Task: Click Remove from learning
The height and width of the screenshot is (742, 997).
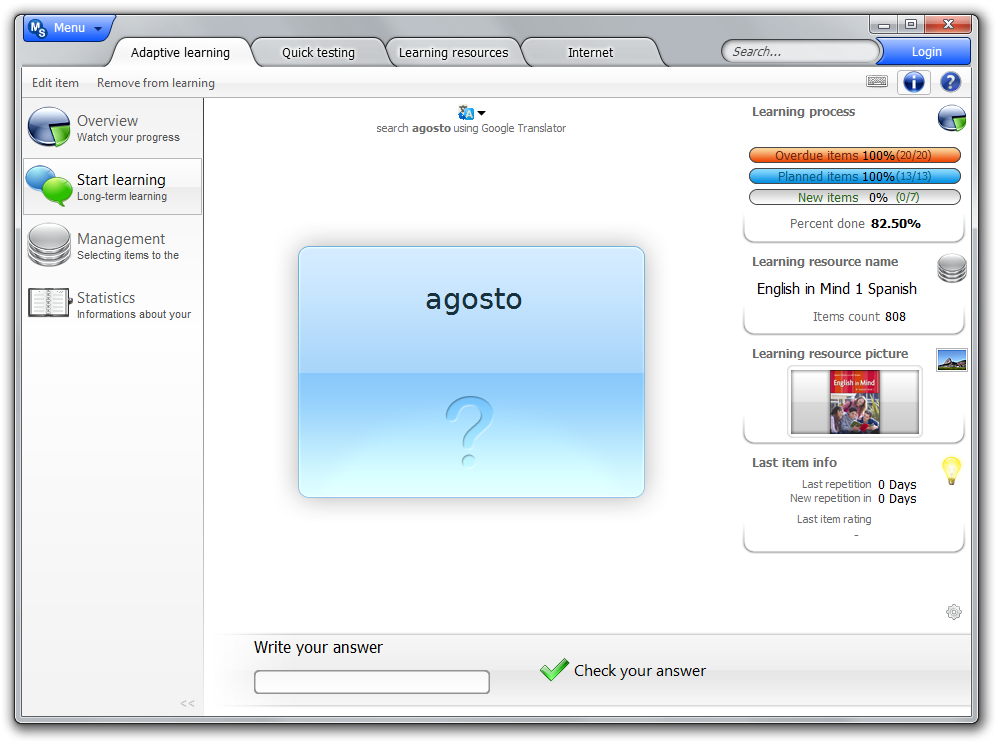Action: click(x=156, y=83)
